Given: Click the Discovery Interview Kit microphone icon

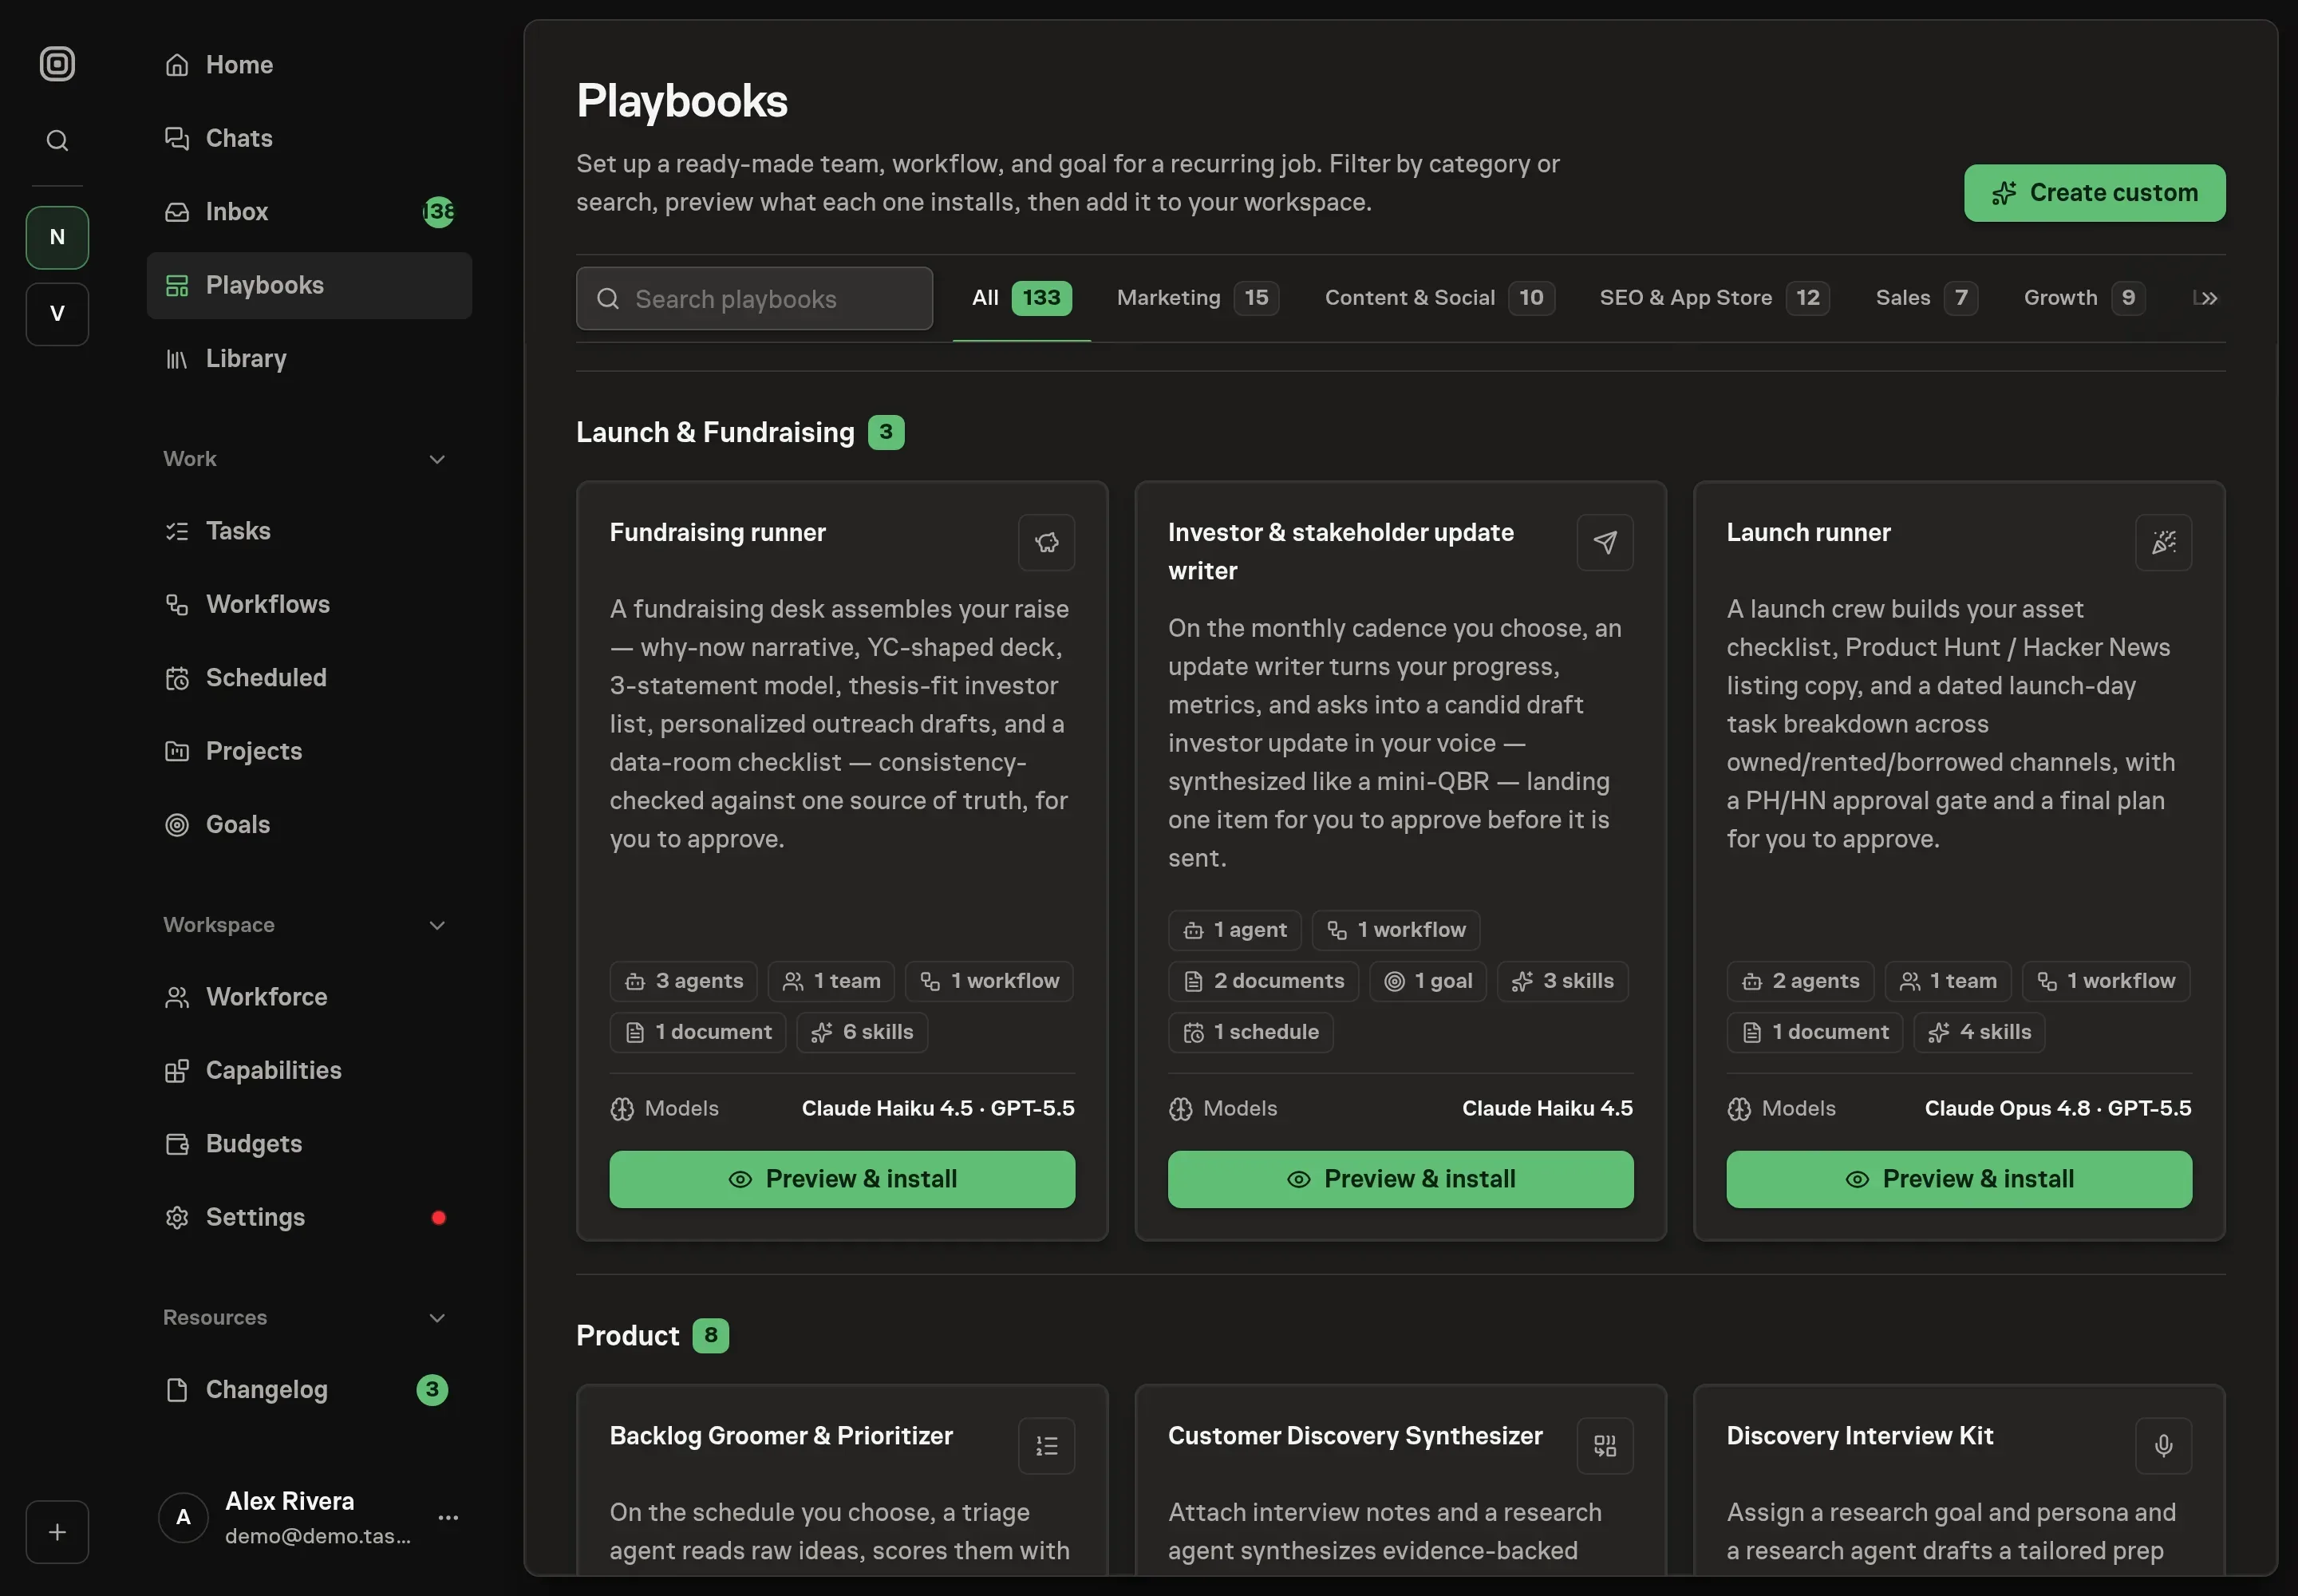Looking at the screenshot, I should pos(2163,1446).
